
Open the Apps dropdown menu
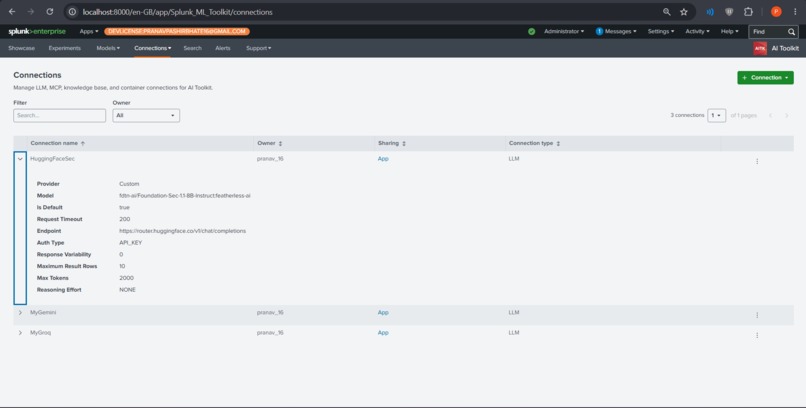click(x=88, y=31)
